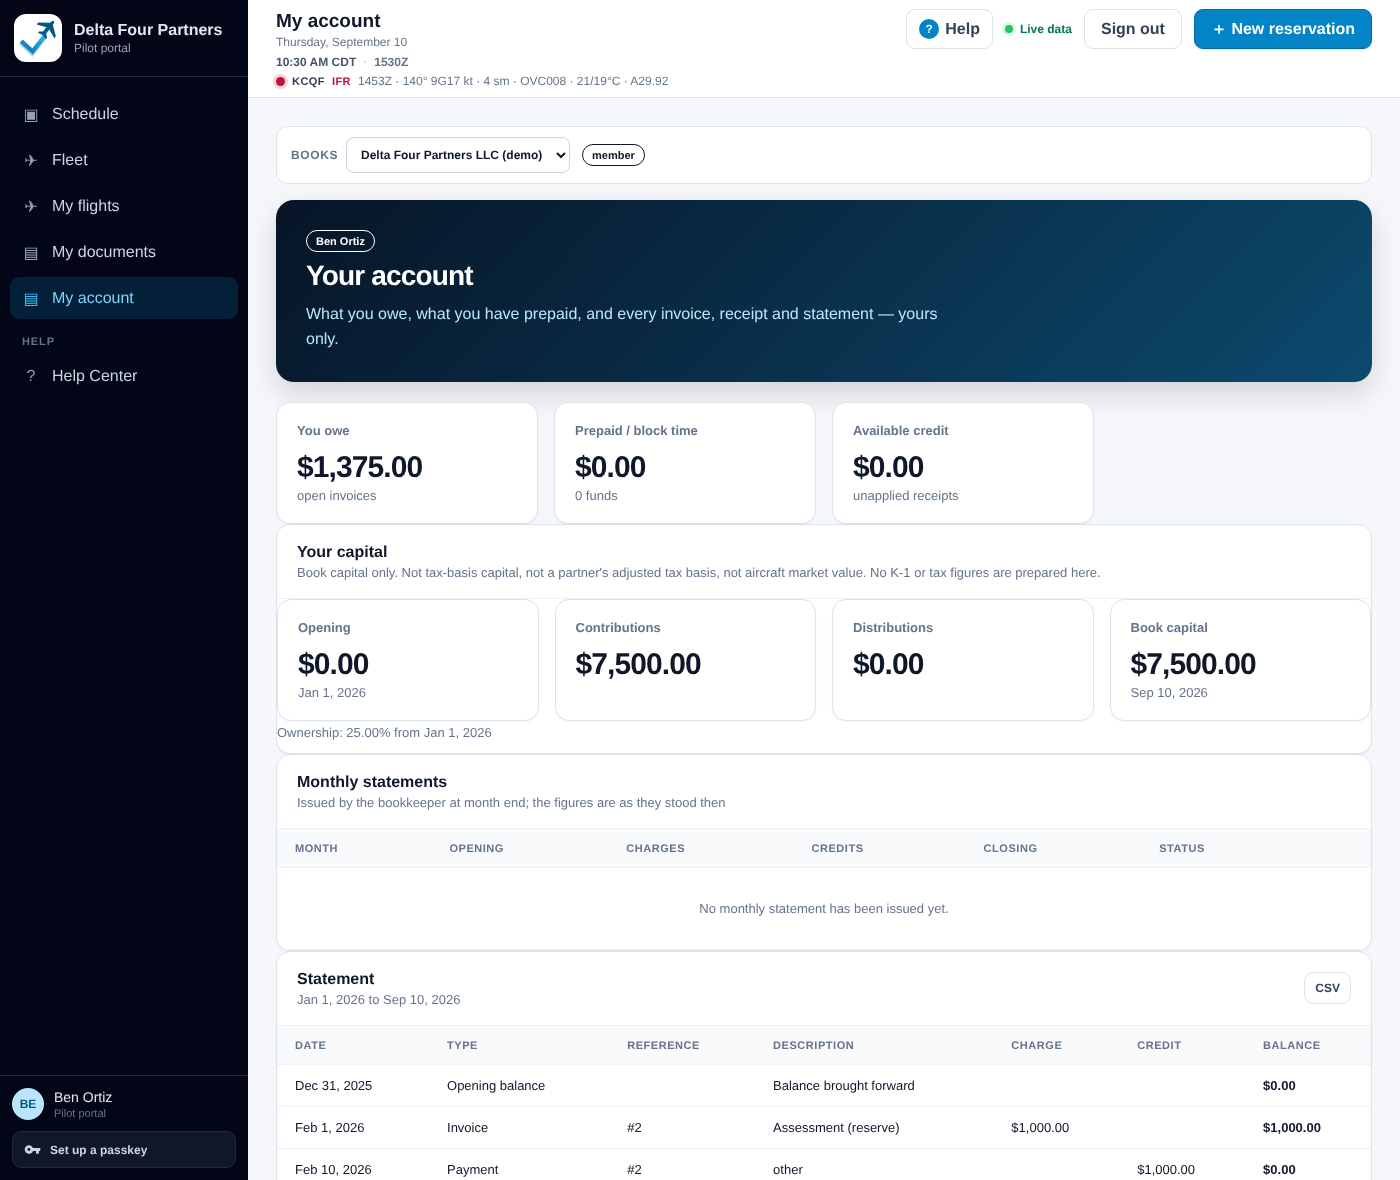Open My documents from the sidebar

click(124, 252)
